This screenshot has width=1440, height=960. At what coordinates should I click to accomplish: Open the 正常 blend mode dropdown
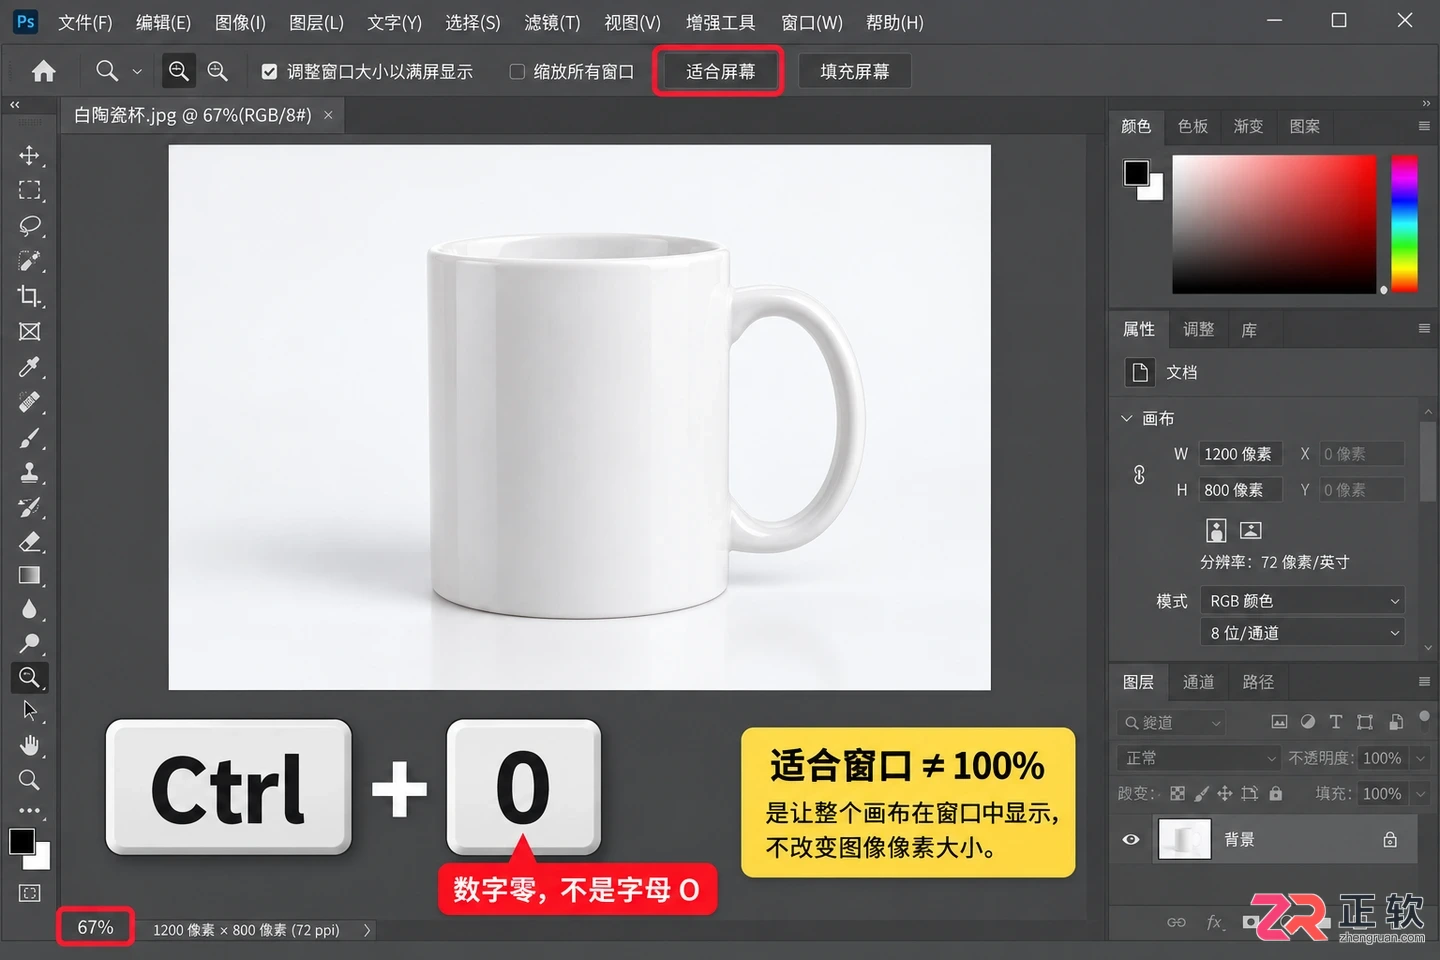click(1198, 758)
